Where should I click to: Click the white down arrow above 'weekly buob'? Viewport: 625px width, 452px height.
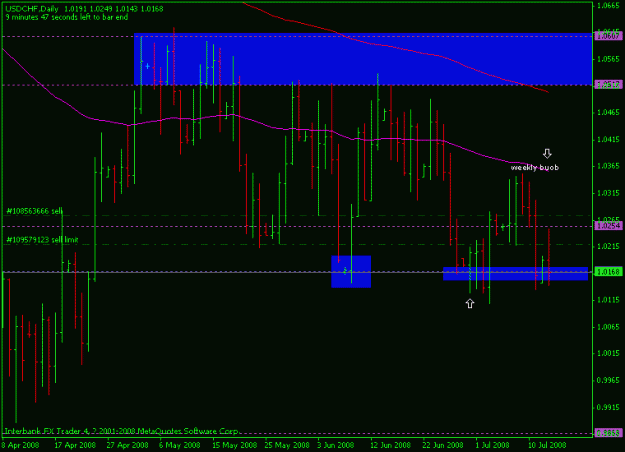click(x=547, y=153)
